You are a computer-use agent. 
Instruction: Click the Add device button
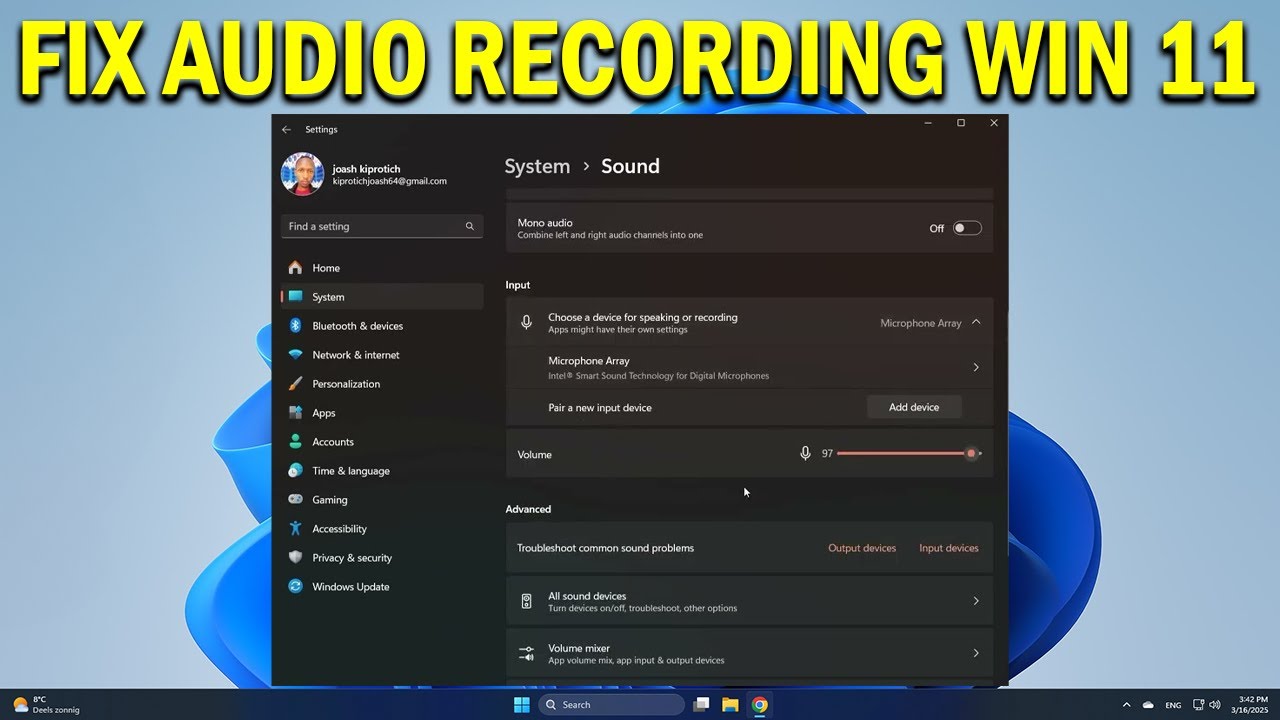914,407
